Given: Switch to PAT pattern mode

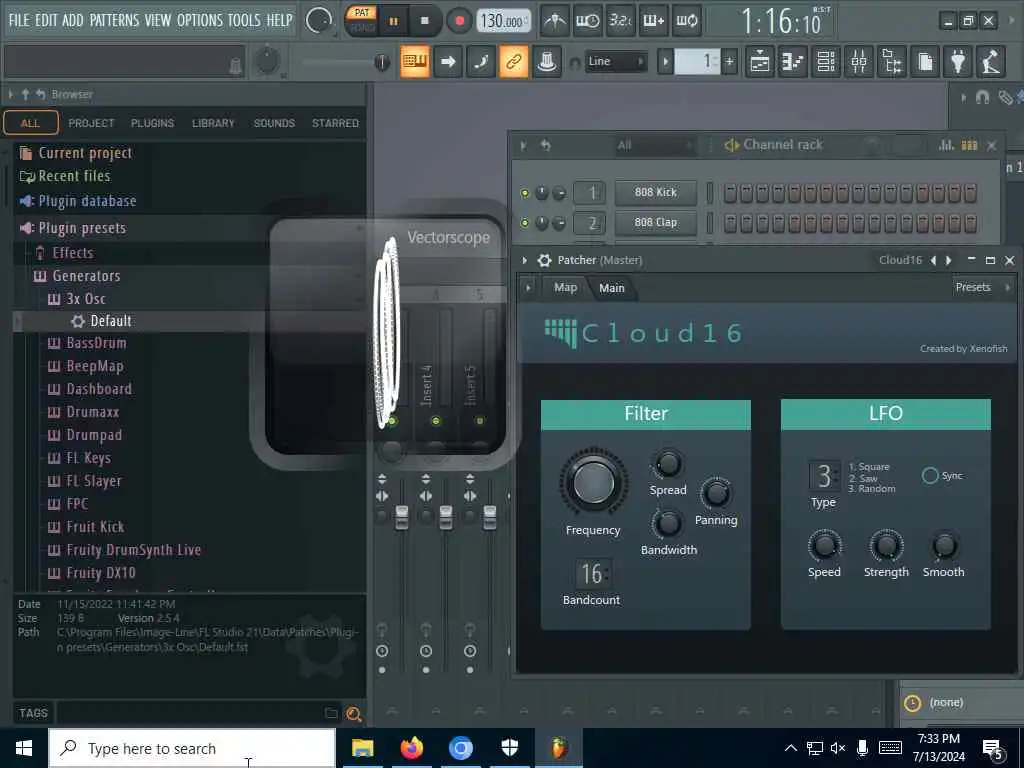Looking at the screenshot, I should click(x=362, y=13).
